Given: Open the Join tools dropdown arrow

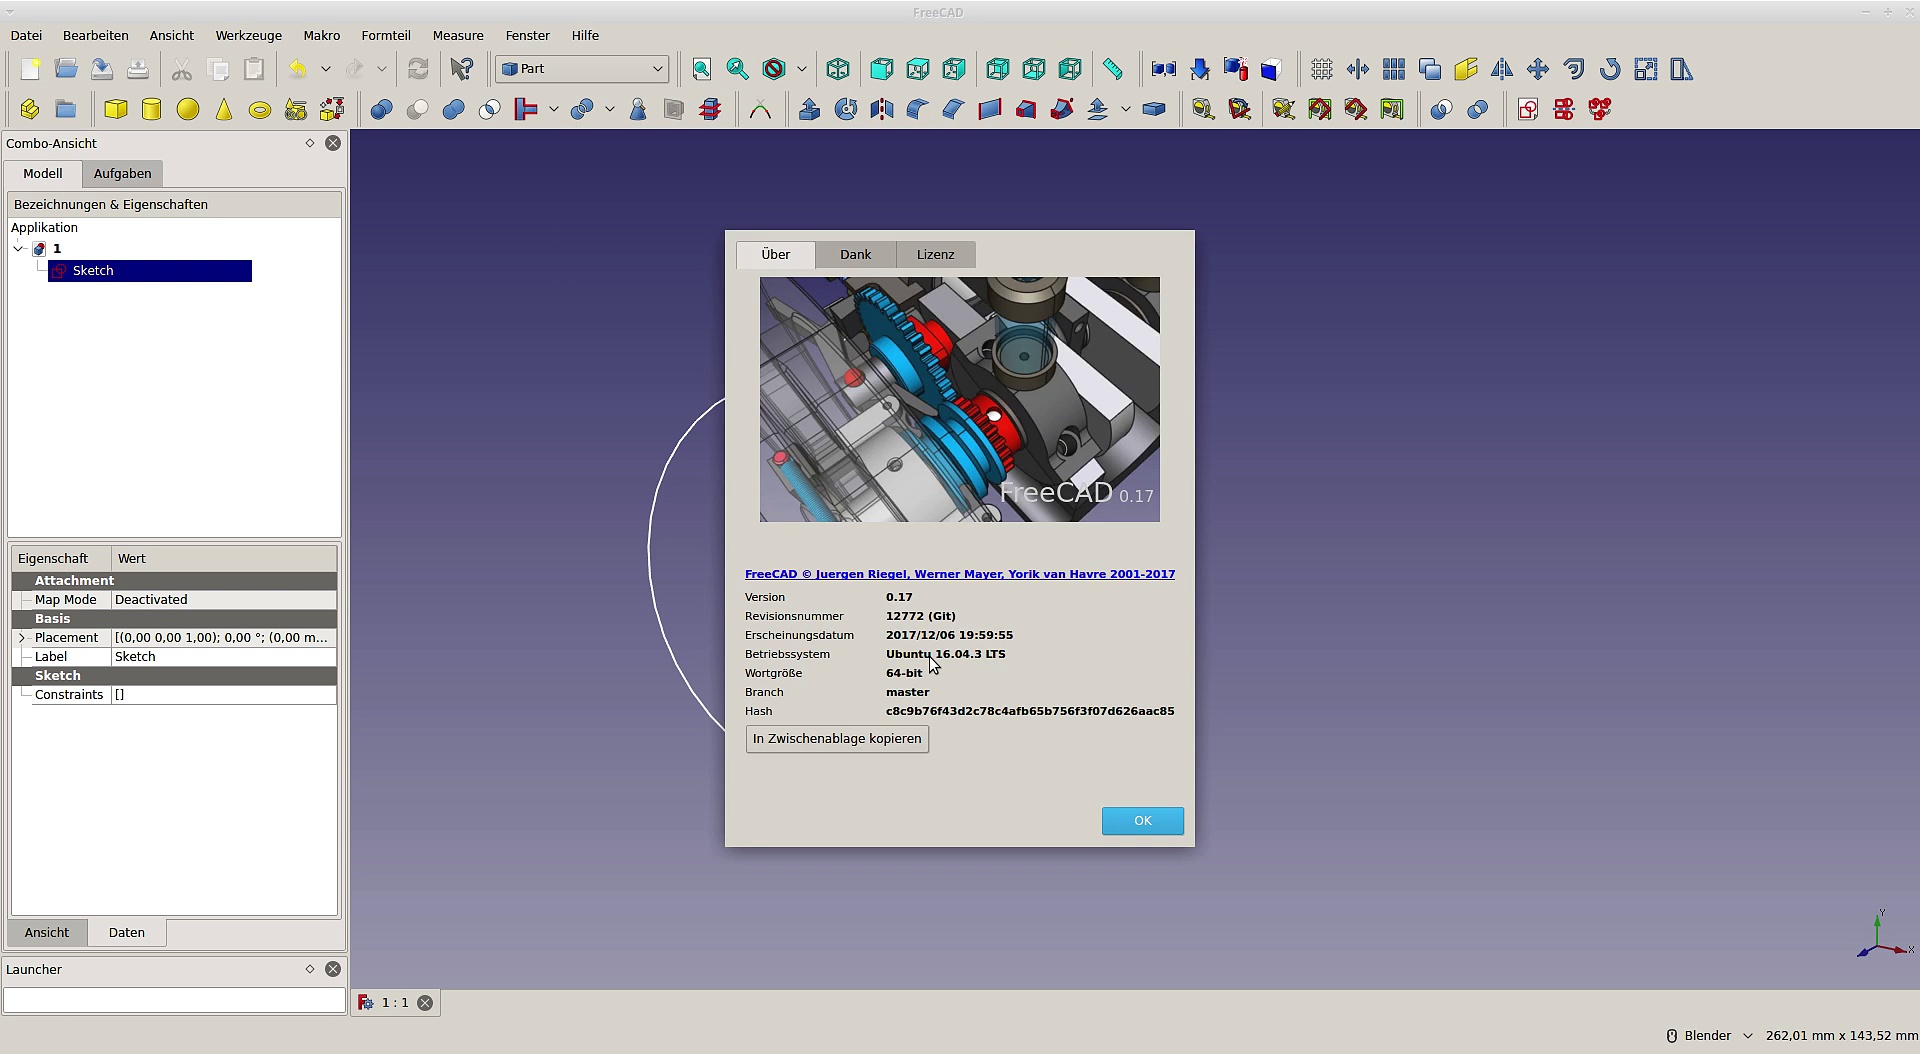Looking at the screenshot, I should coord(553,109).
